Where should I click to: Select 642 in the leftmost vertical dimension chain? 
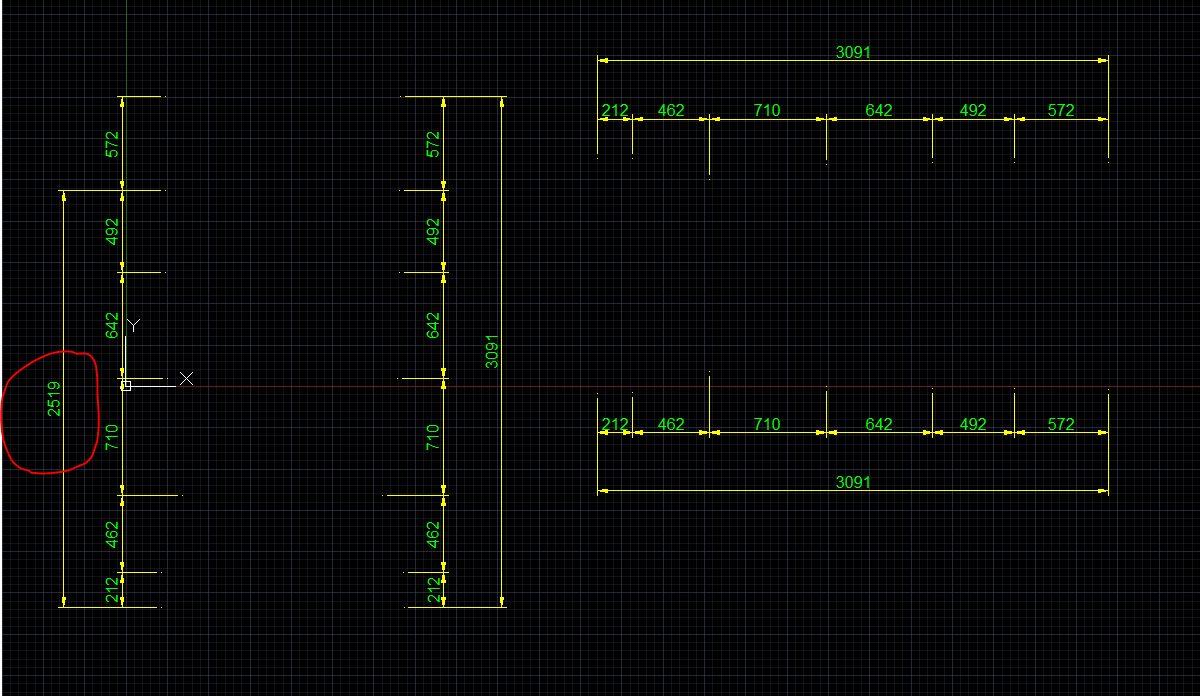pyautogui.click(x=112, y=325)
